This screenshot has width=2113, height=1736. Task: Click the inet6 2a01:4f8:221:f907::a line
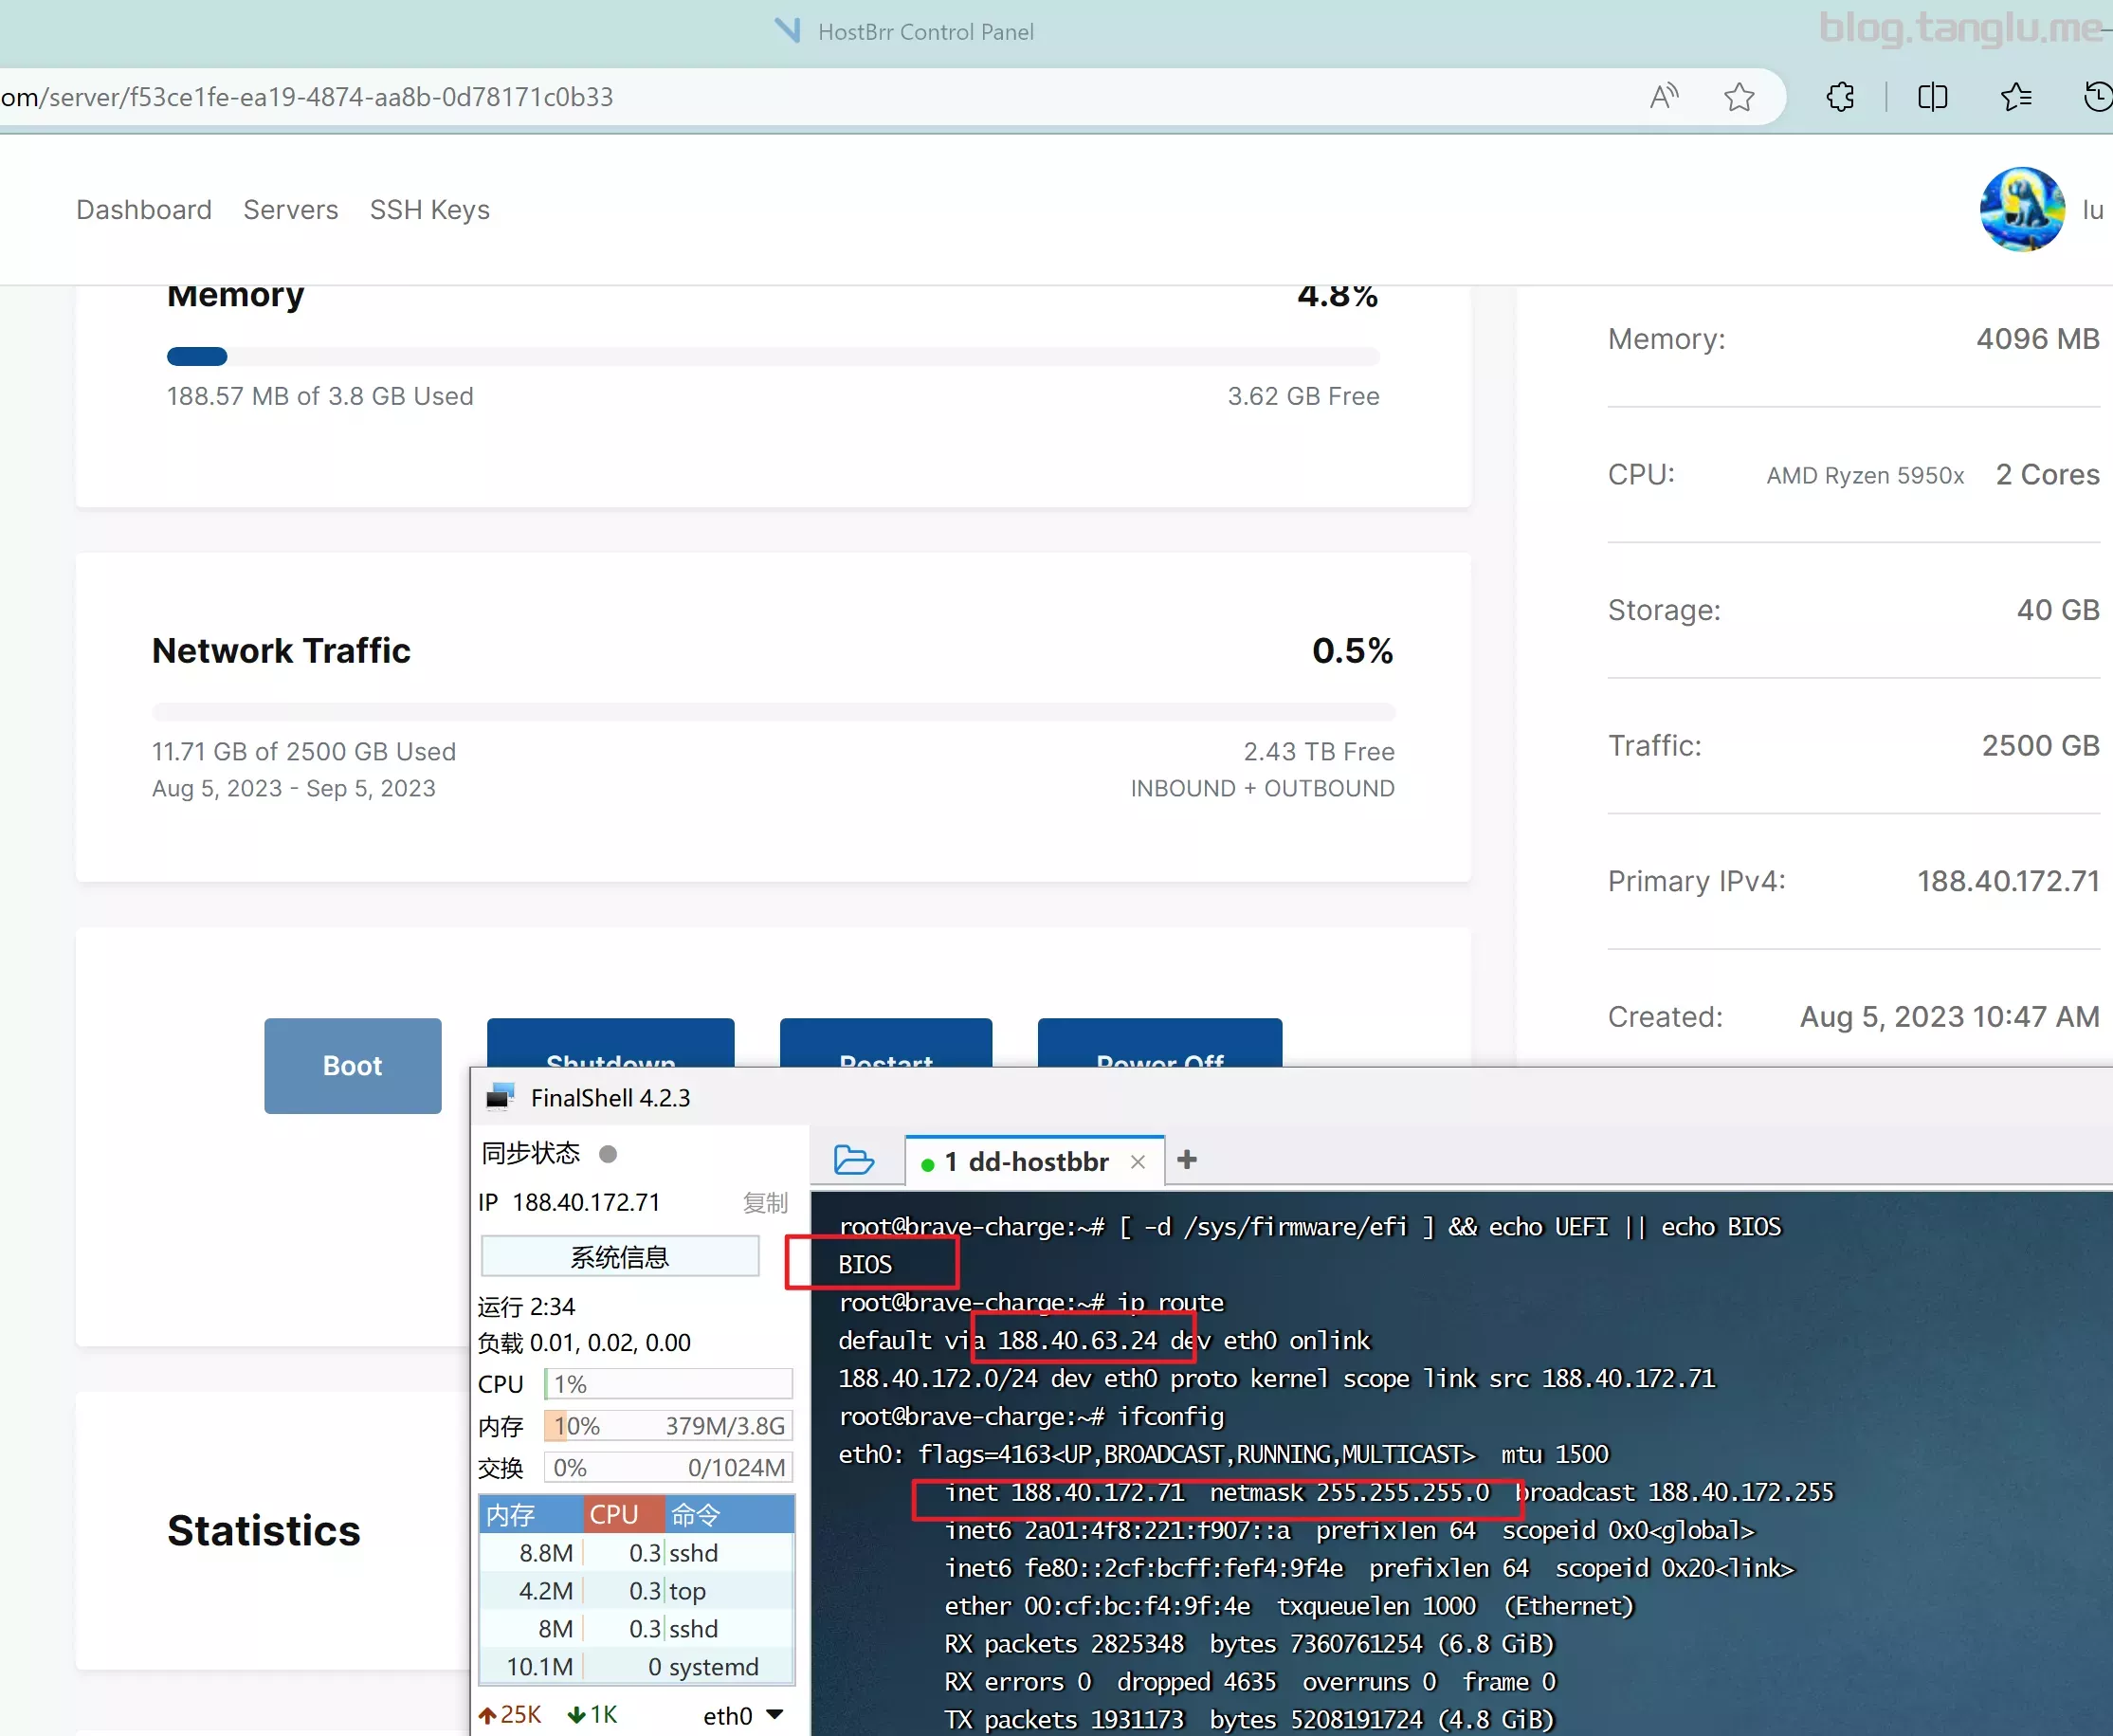pos(1350,1530)
